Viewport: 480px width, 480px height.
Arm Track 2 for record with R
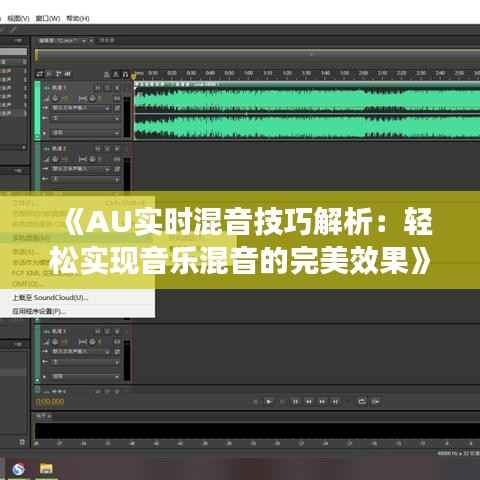117,149
